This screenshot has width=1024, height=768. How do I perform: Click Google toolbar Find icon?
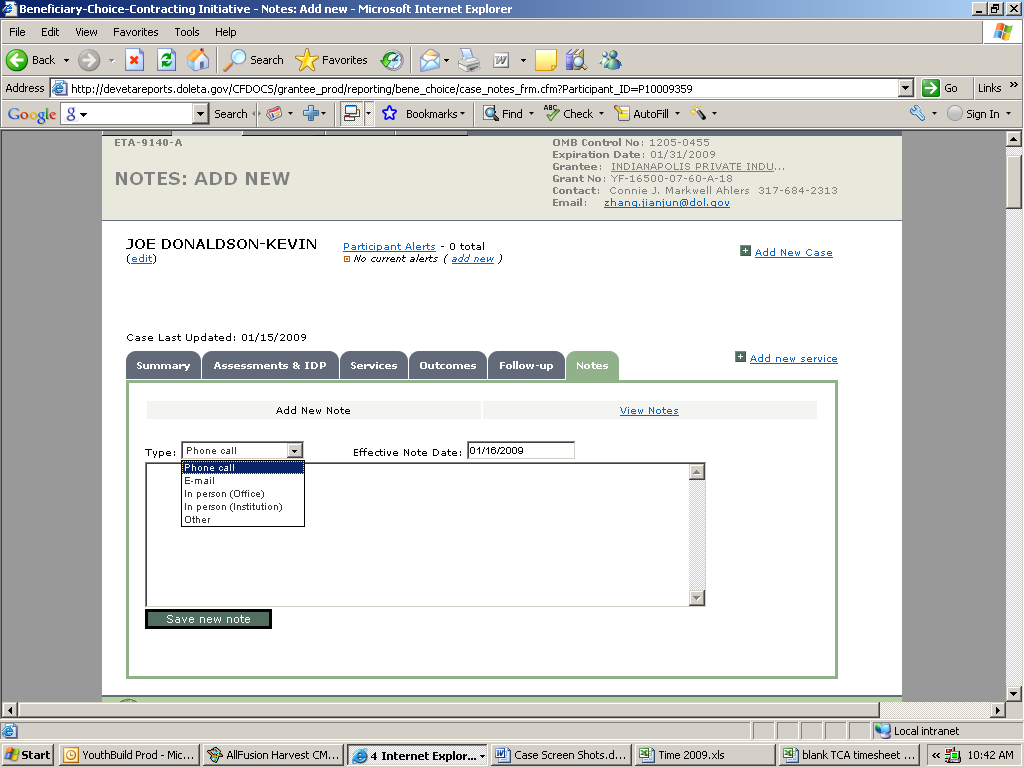[x=490, y=114]
